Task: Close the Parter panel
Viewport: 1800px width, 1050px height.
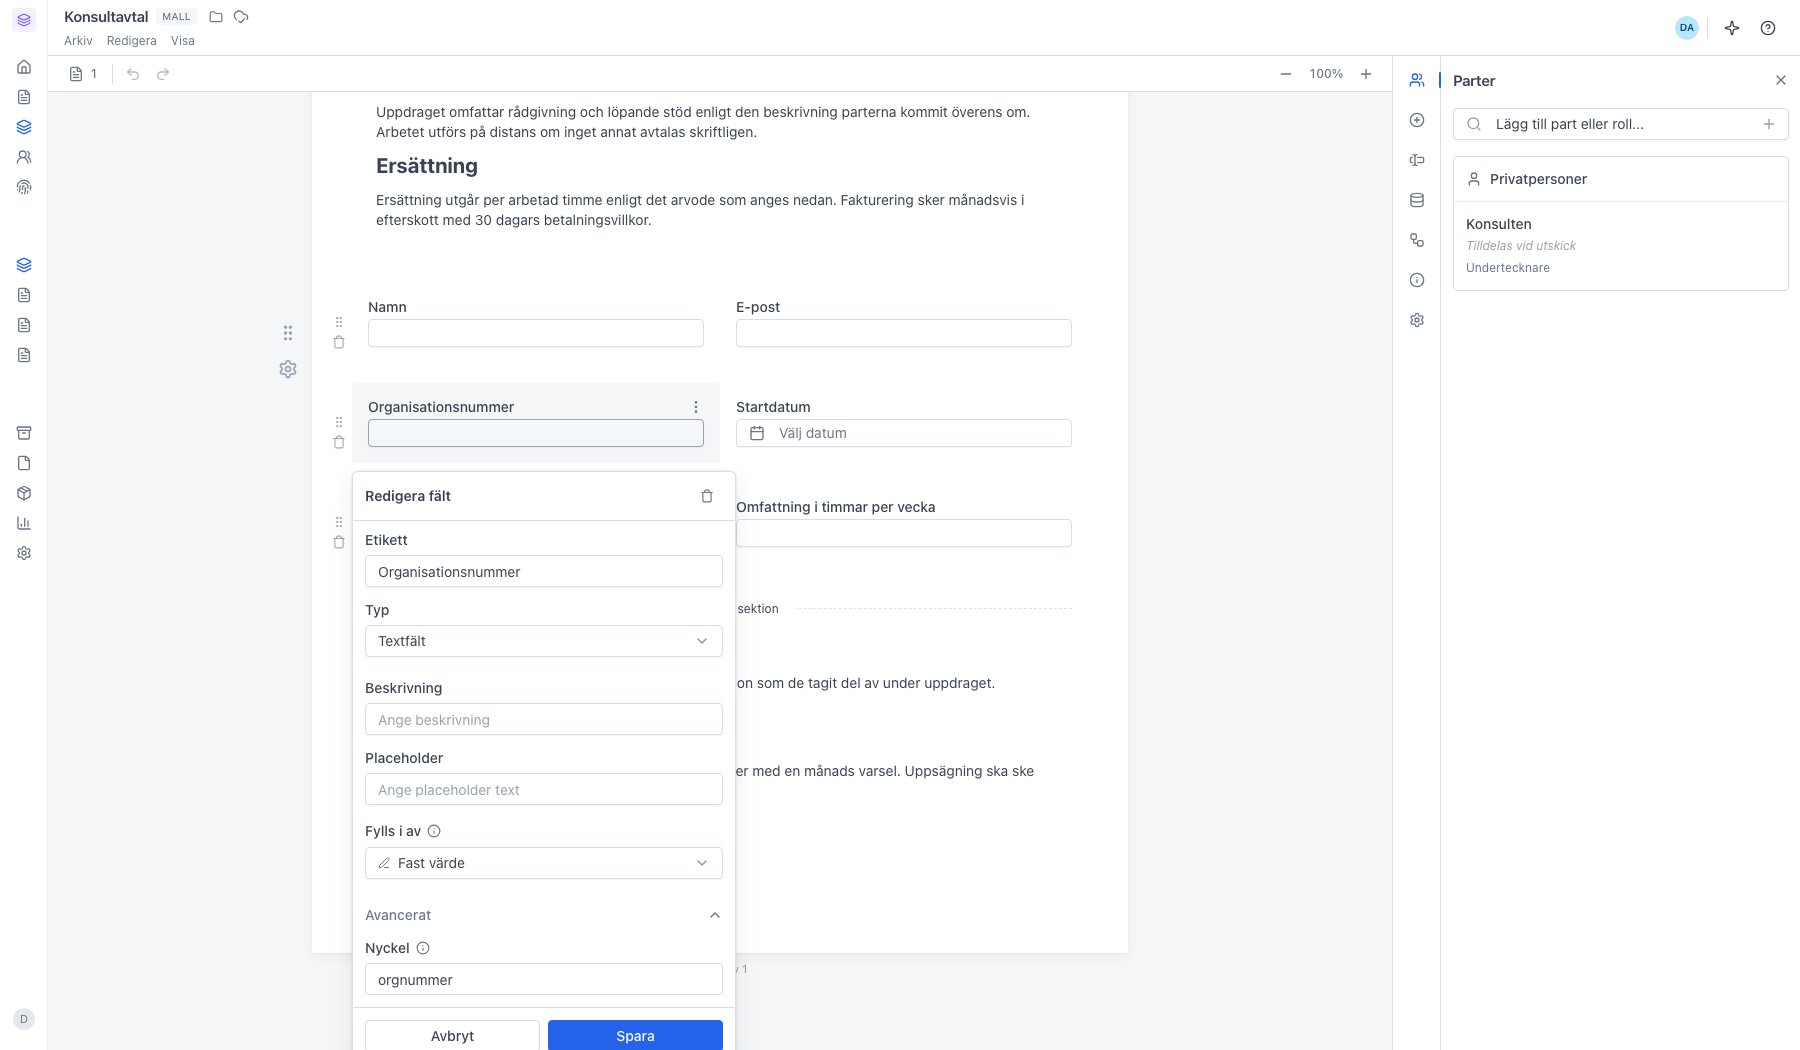Action: click(x=1781, y=80)
